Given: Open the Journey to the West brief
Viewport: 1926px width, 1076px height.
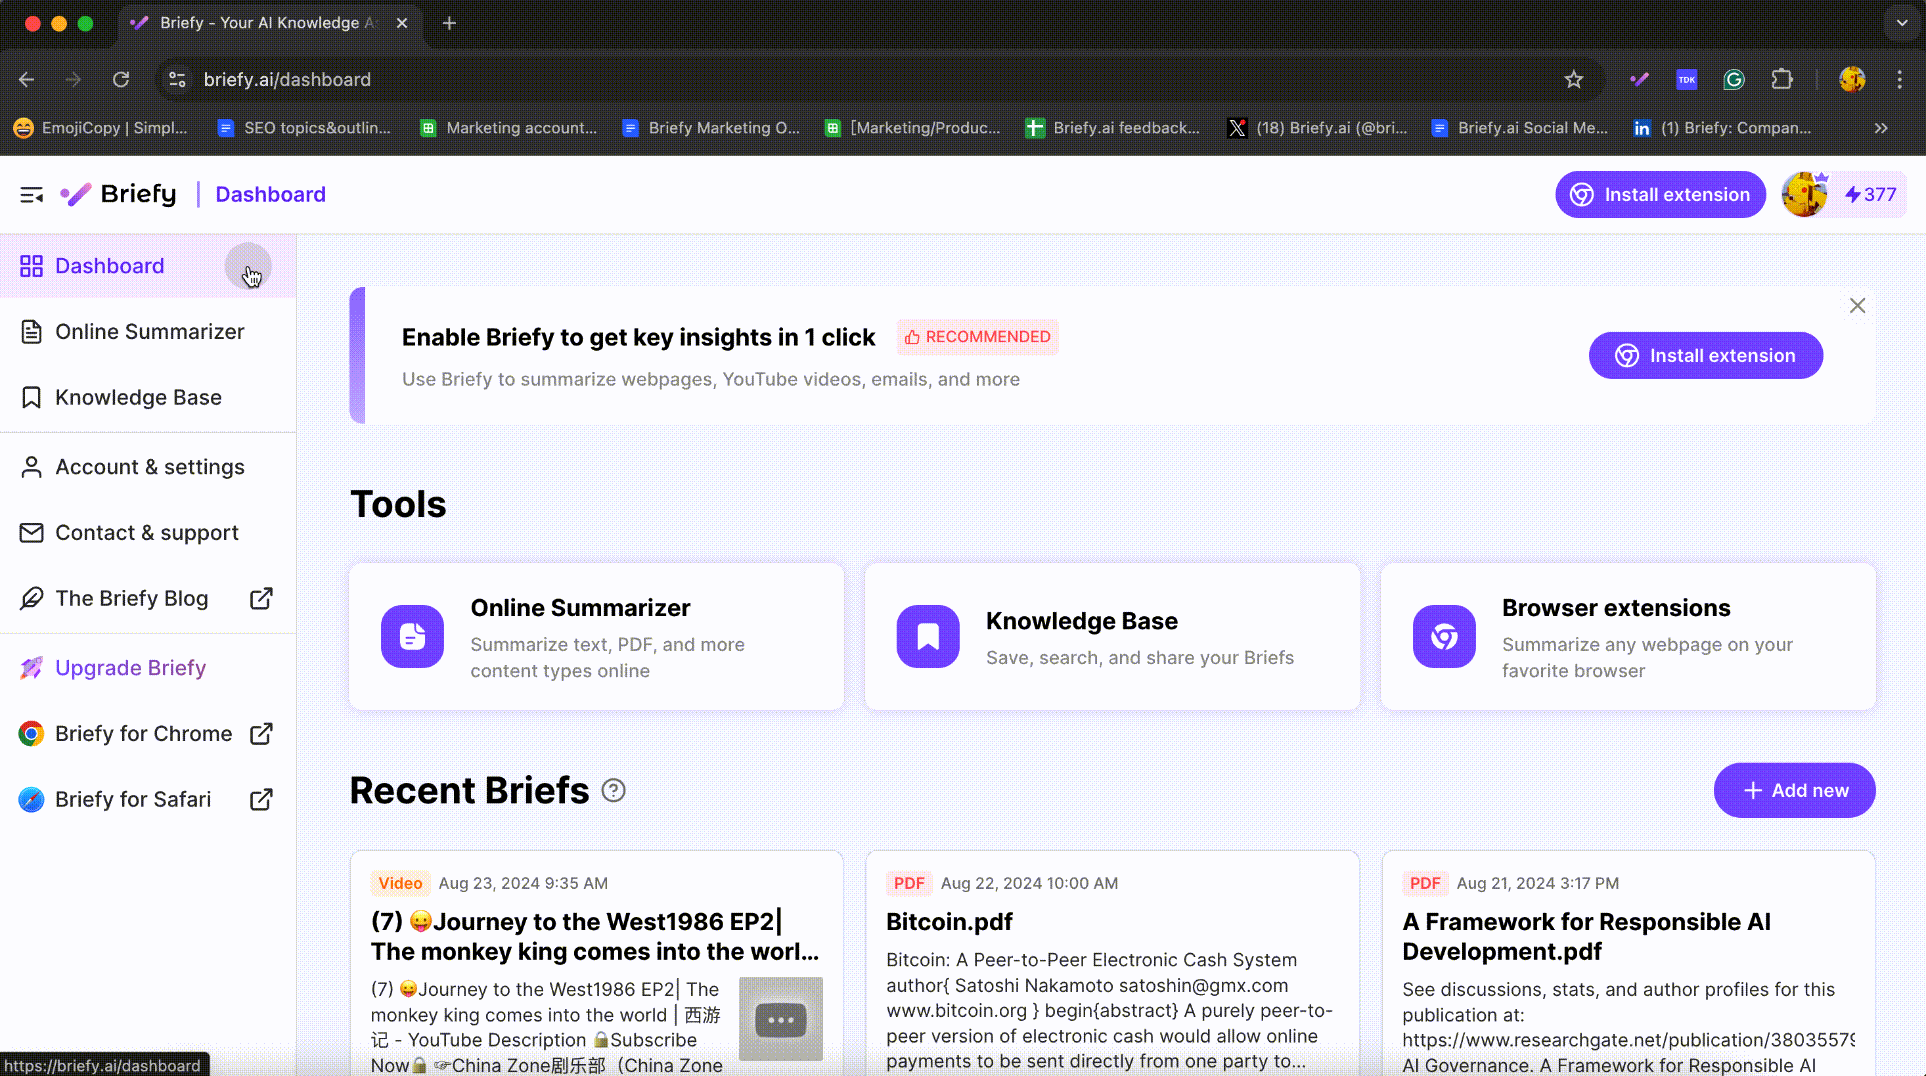Looking at the screenshot, I should (597, 964).
